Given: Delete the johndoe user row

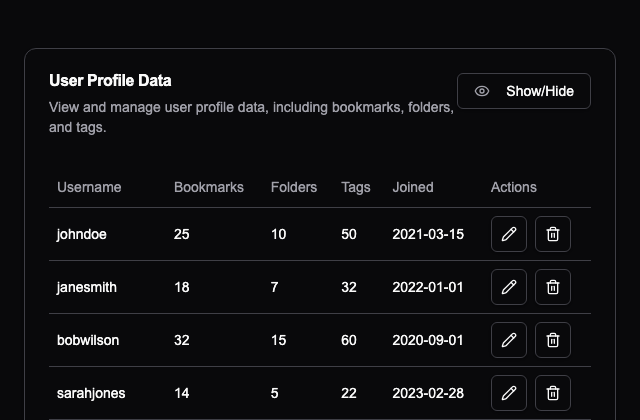Looking at the screenshot, I should (x=553, y=234).
